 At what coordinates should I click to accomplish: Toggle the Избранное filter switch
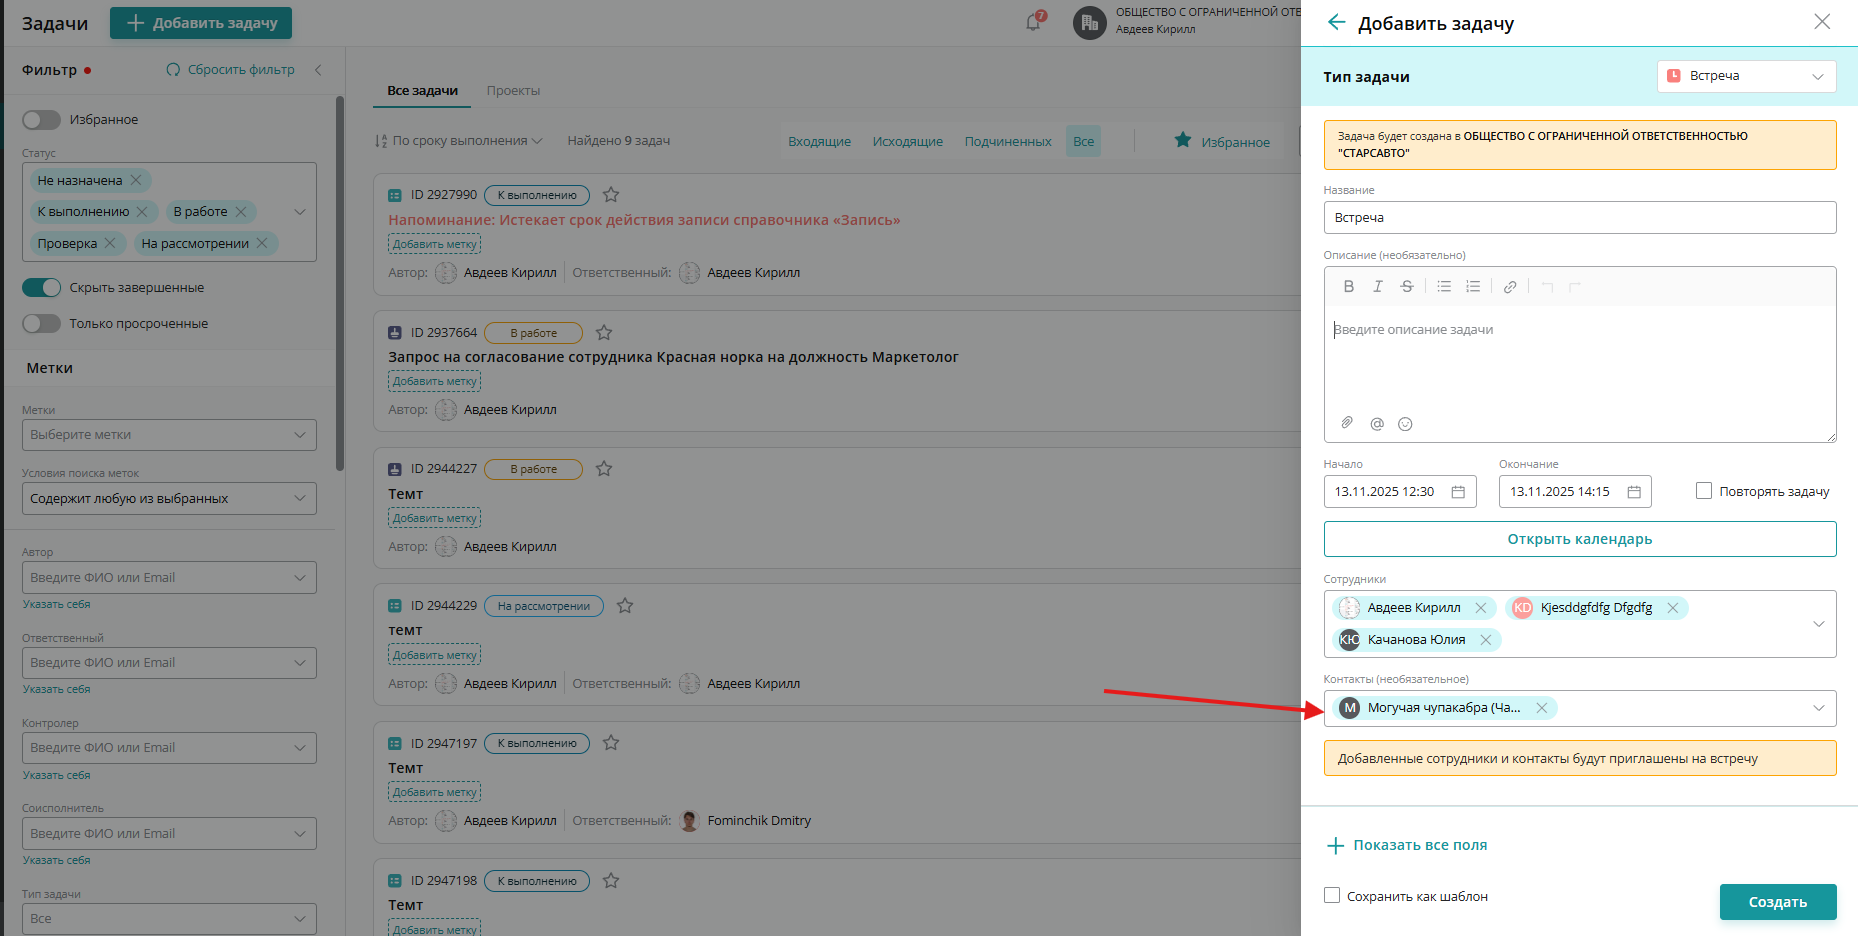[x=41, y=120]
